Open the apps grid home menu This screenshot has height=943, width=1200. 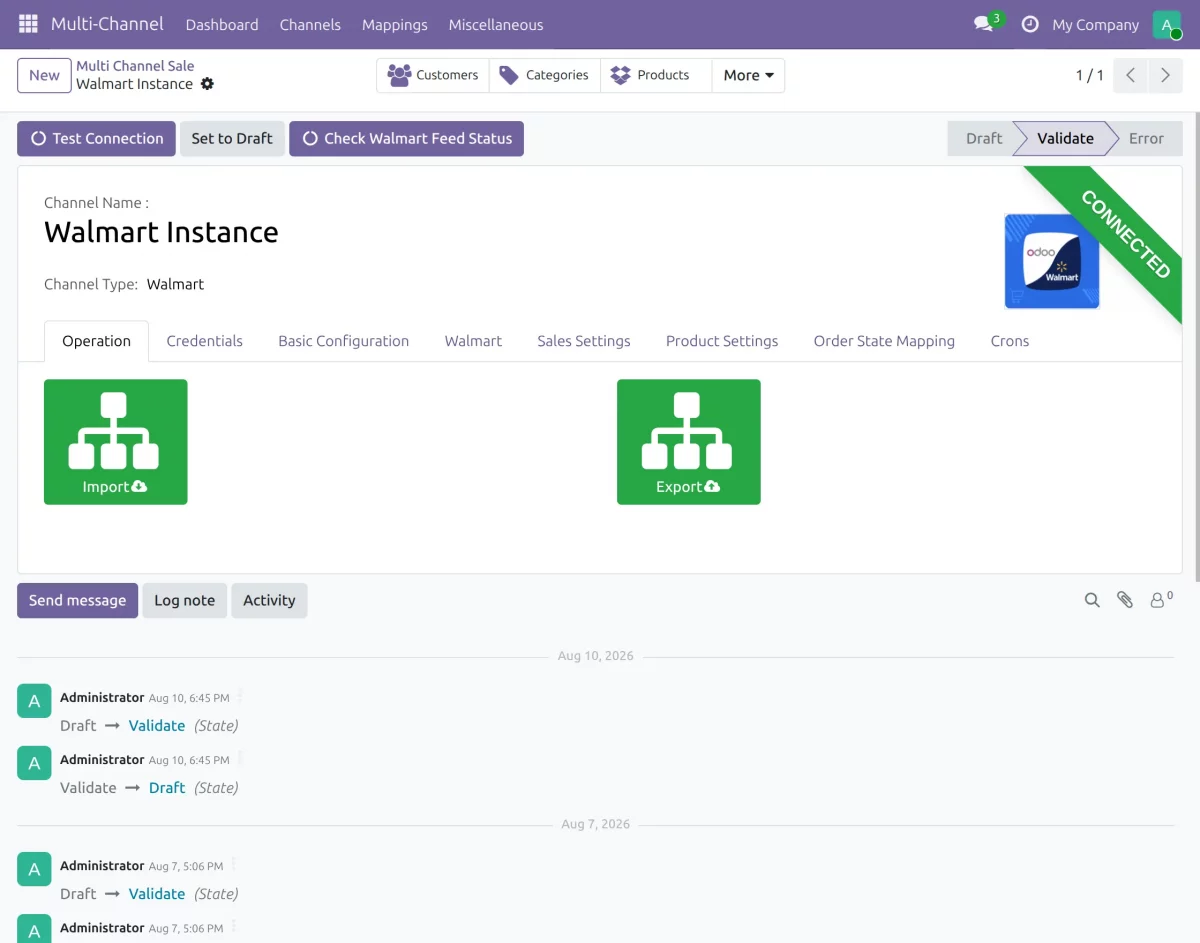(28, 24)
